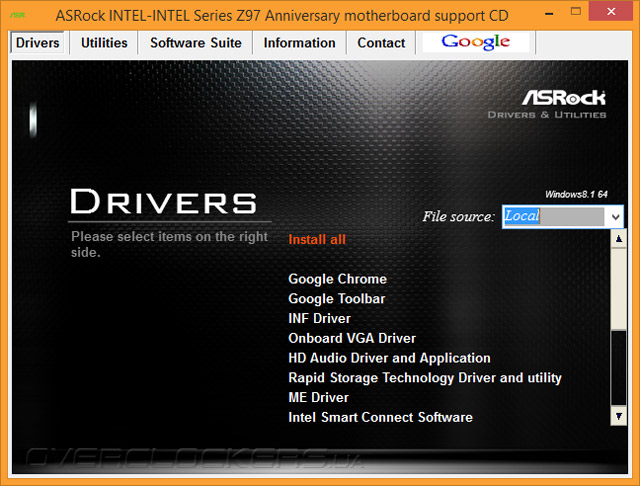Choose Onboard VGA Driver
The height and width of the screenshot is (486, 640).
coord(352,338)
